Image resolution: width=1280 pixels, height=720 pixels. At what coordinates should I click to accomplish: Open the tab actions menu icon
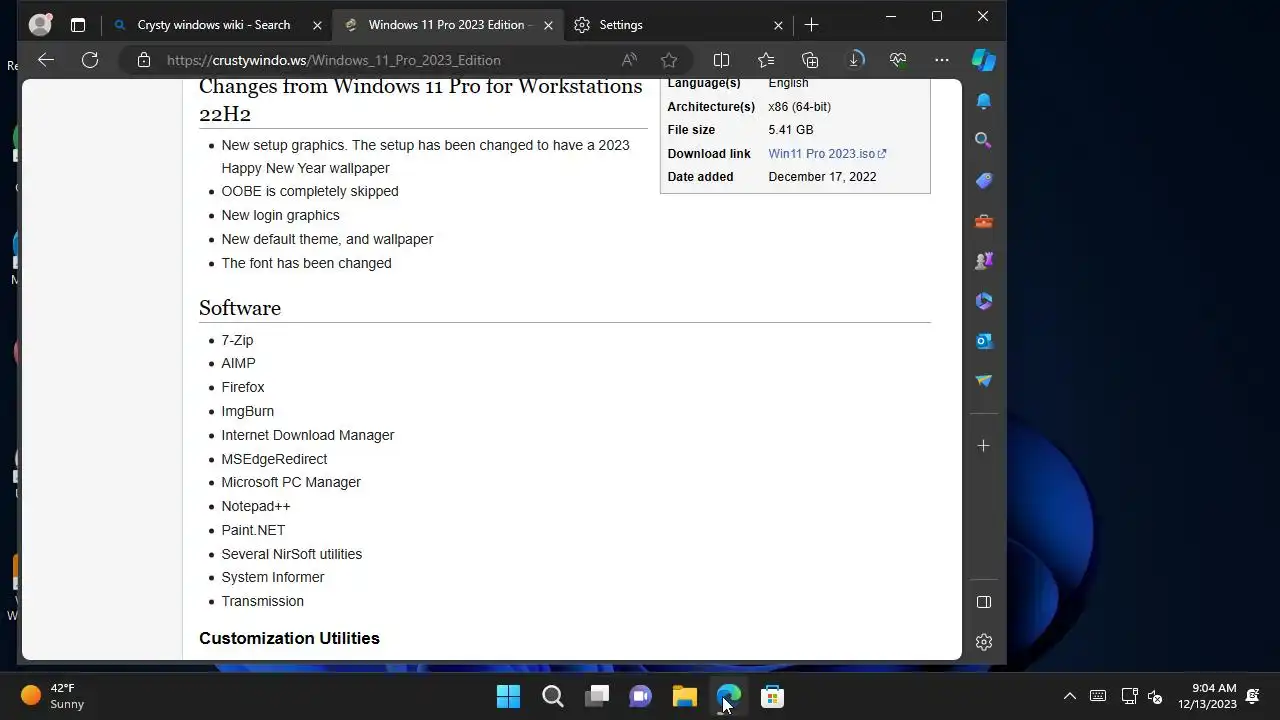tap(78, 25)
